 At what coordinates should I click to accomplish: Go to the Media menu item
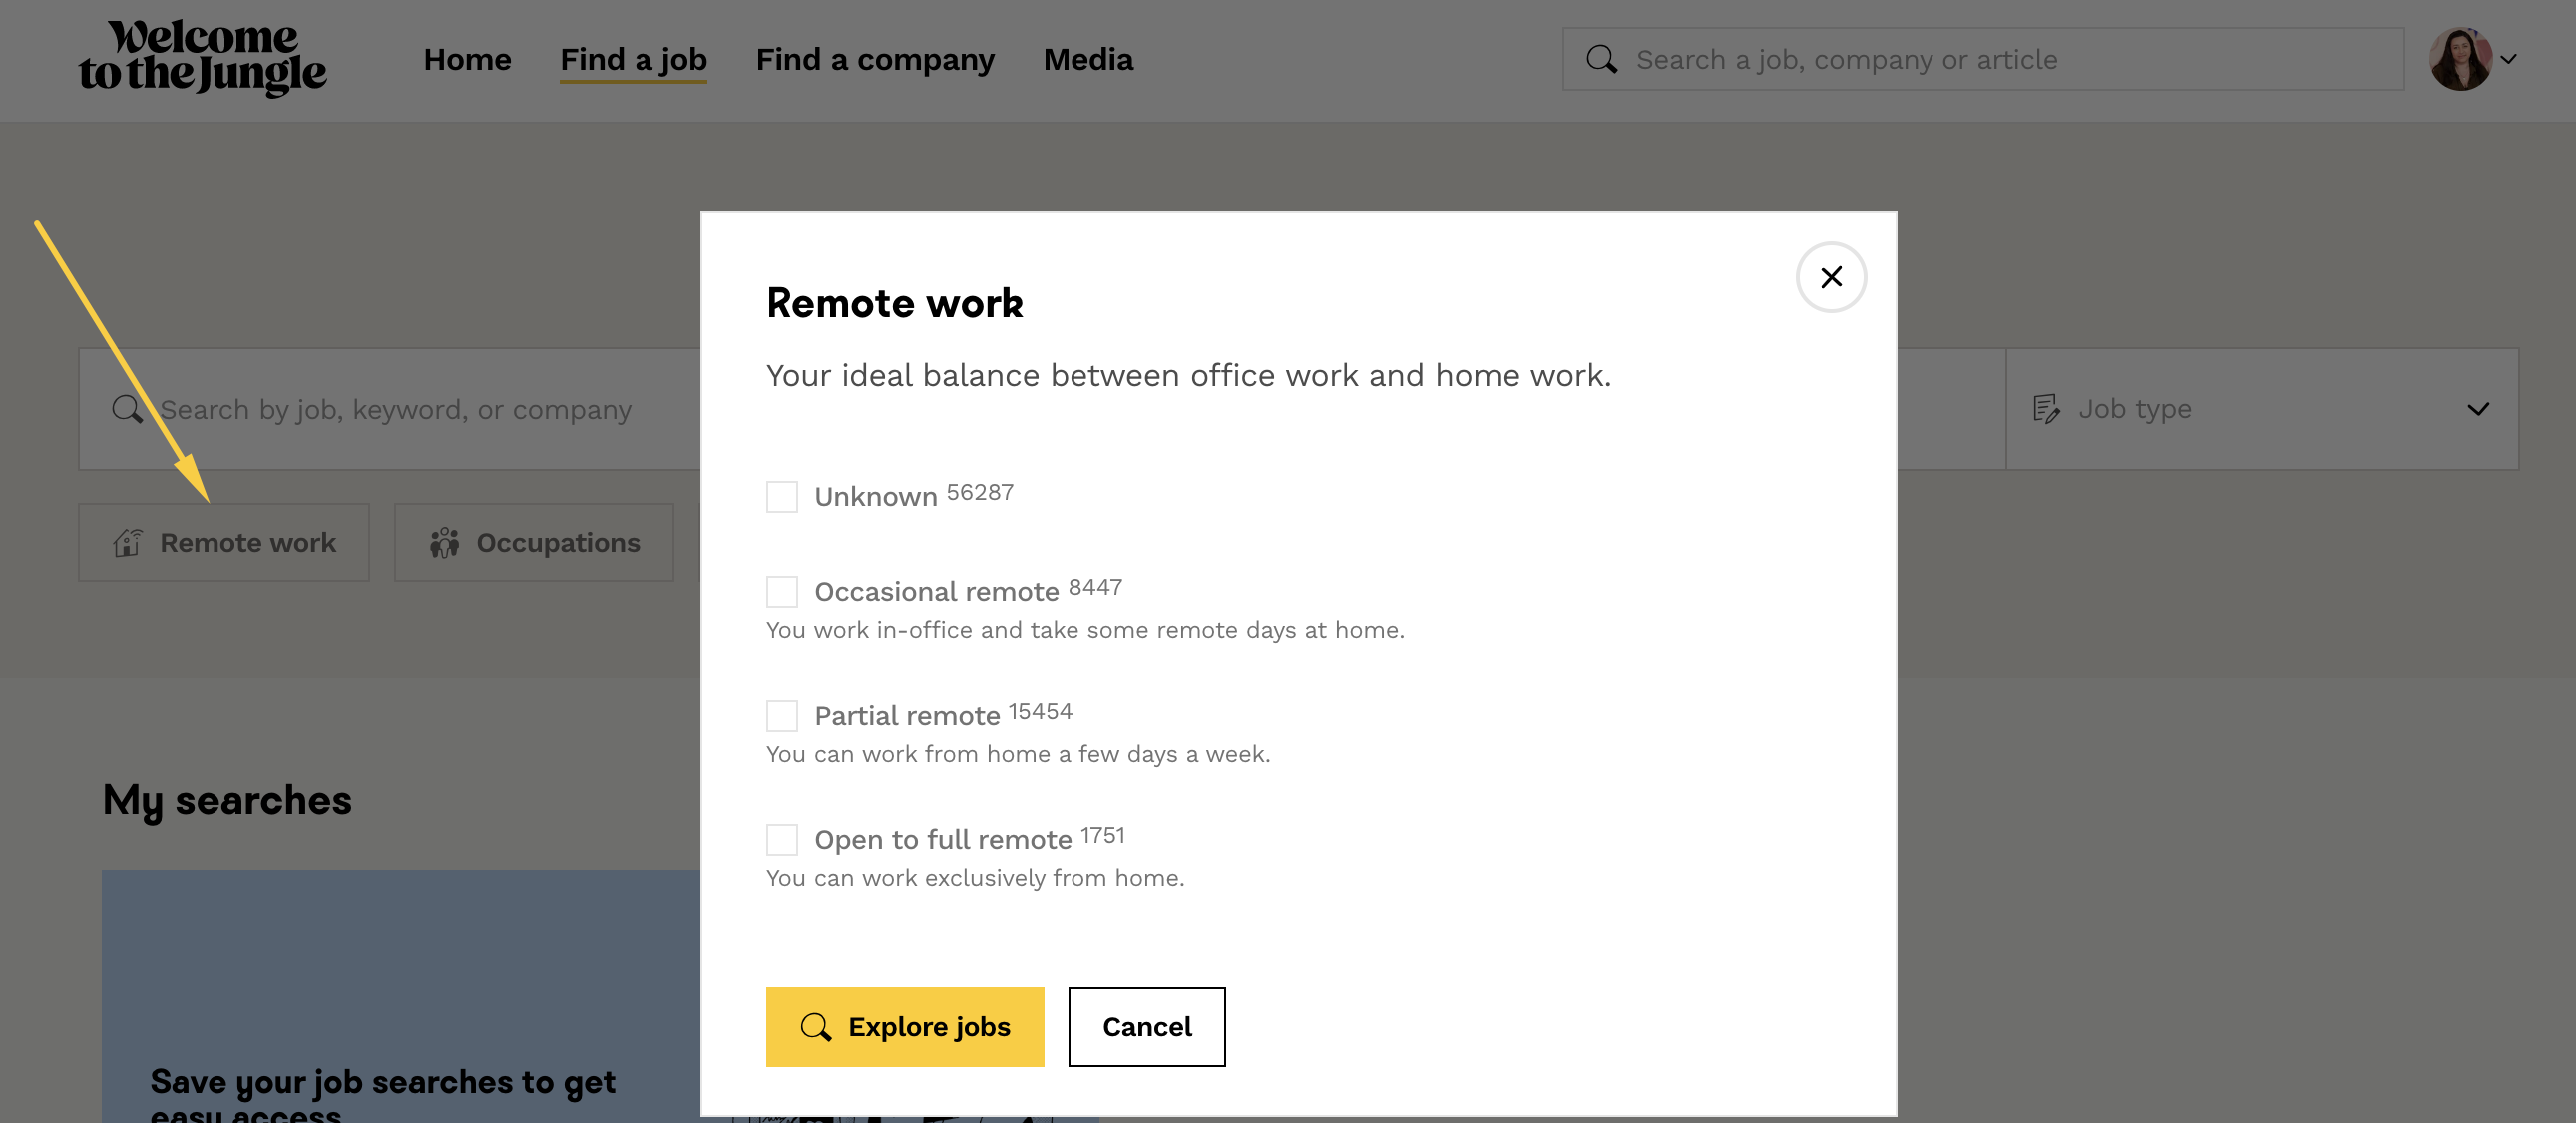(1088, 59)
